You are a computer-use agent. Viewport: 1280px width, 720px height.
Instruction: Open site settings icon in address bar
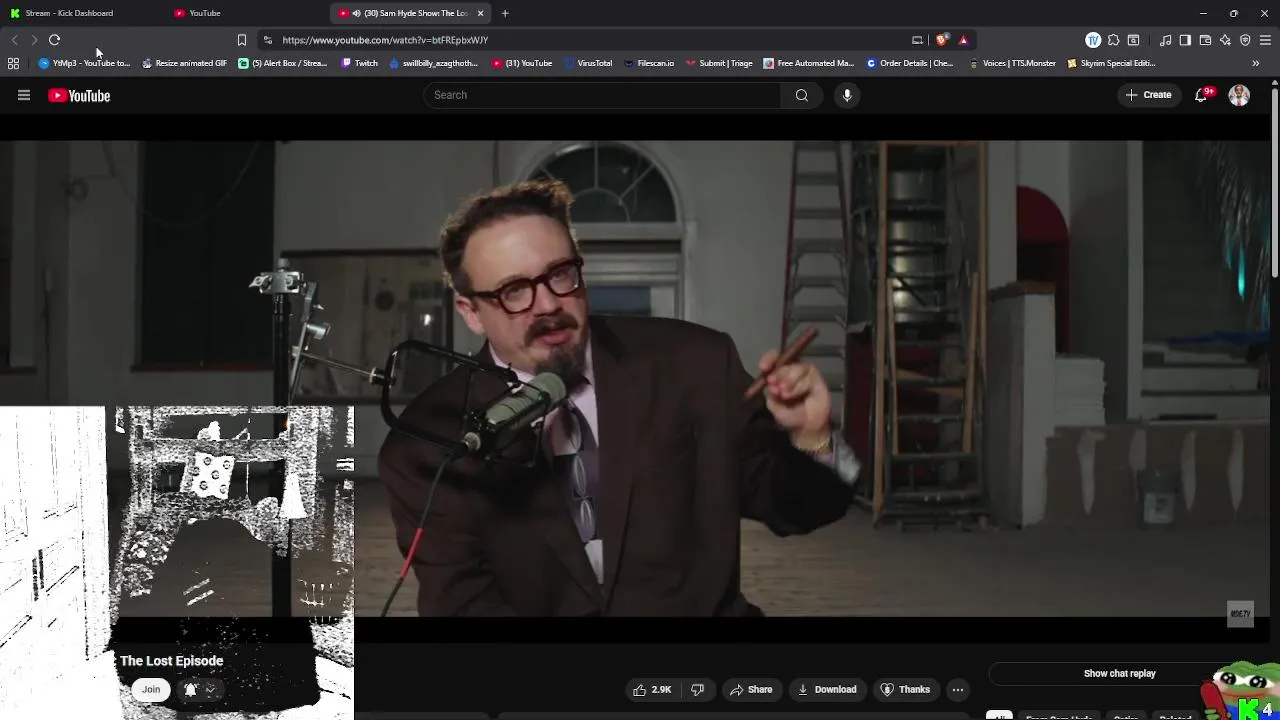(x=267, y=40)
